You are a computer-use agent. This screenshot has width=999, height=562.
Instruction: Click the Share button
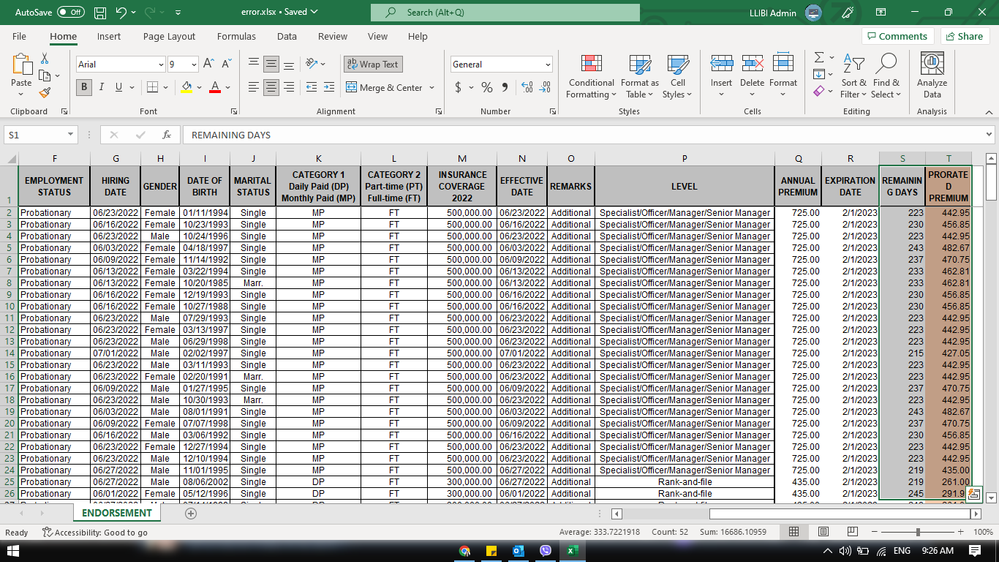pos(963,36)
